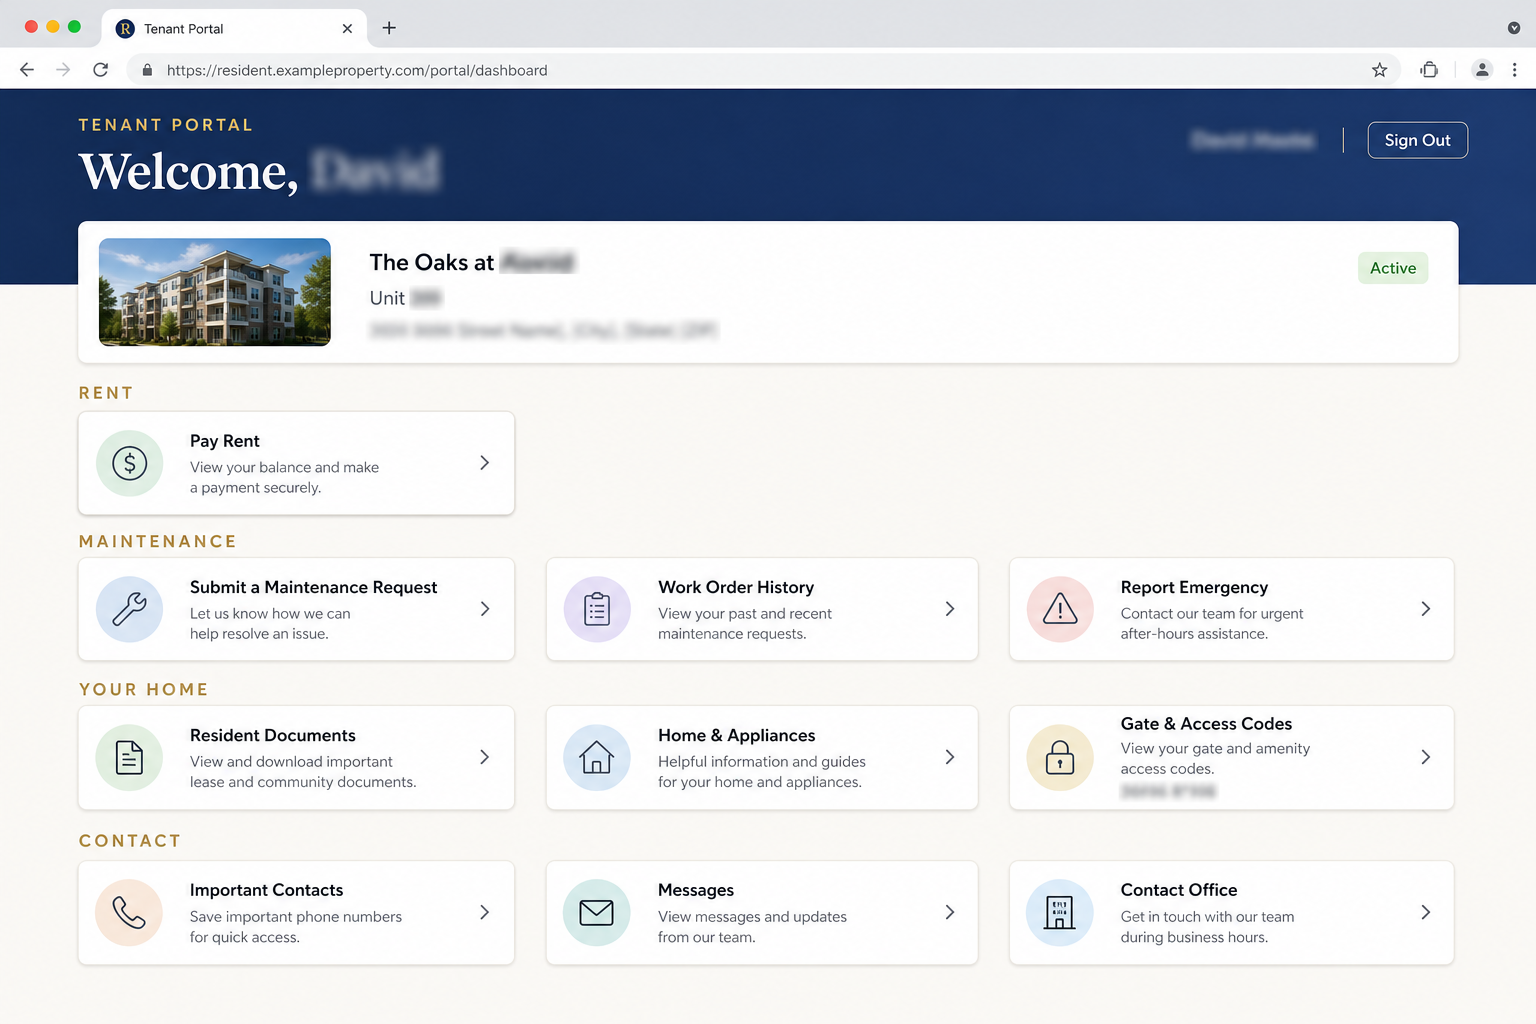1536x1024 pixels.
Task: Open the Important Contacts title
Action: 267,890
